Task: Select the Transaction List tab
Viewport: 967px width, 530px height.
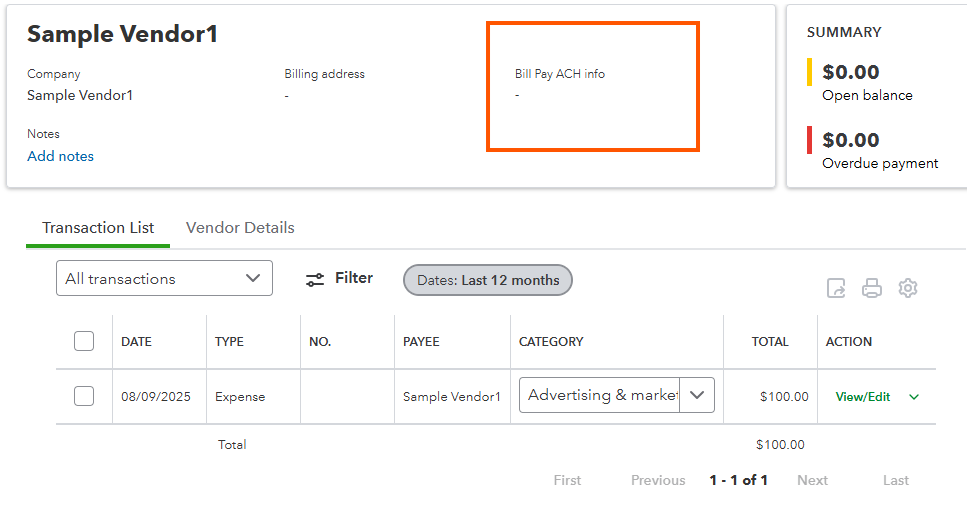Action: (98, 228)
